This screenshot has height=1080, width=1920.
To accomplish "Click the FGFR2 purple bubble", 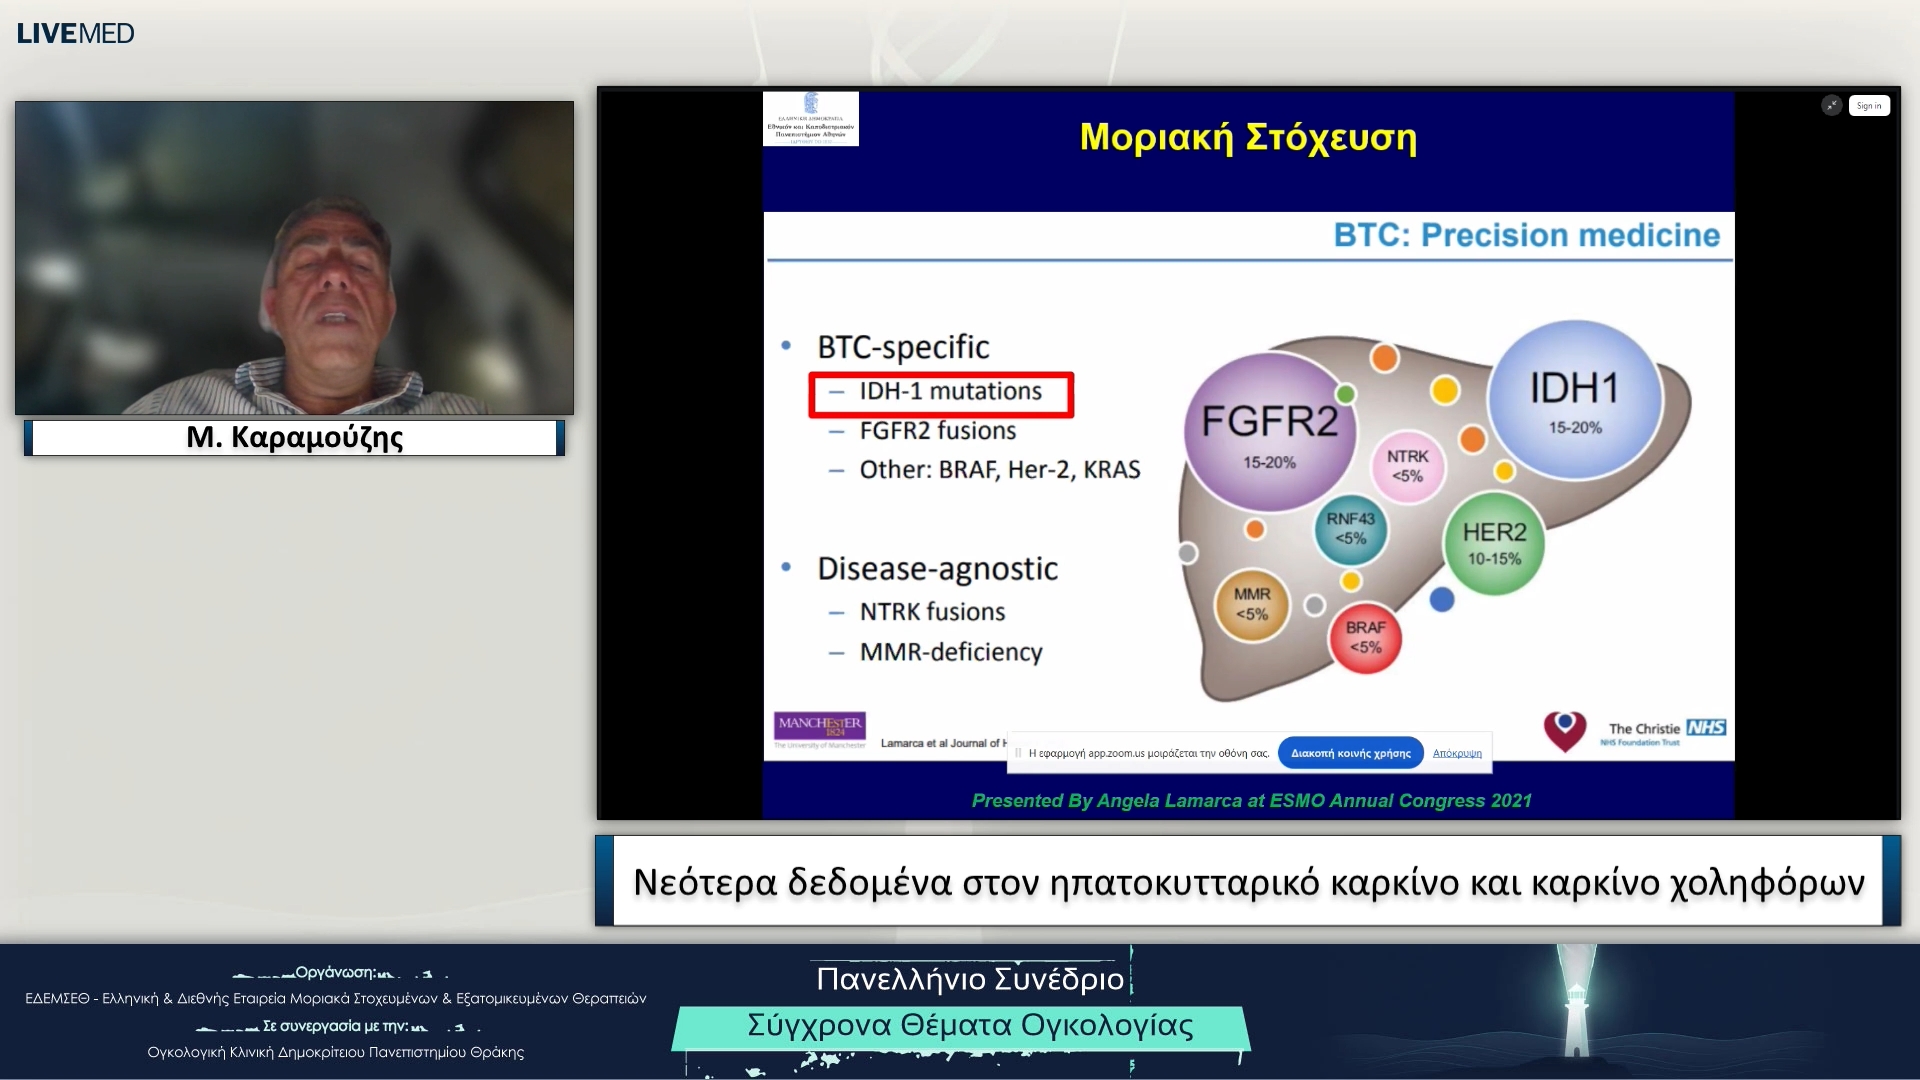I will (1269, 432).
